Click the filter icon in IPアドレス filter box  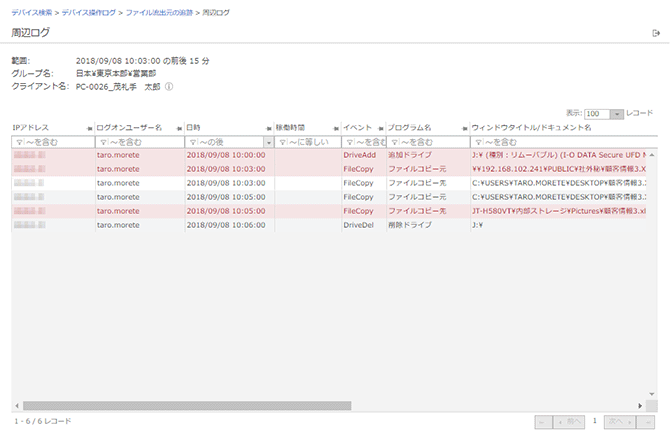click(x=19, y=142)
